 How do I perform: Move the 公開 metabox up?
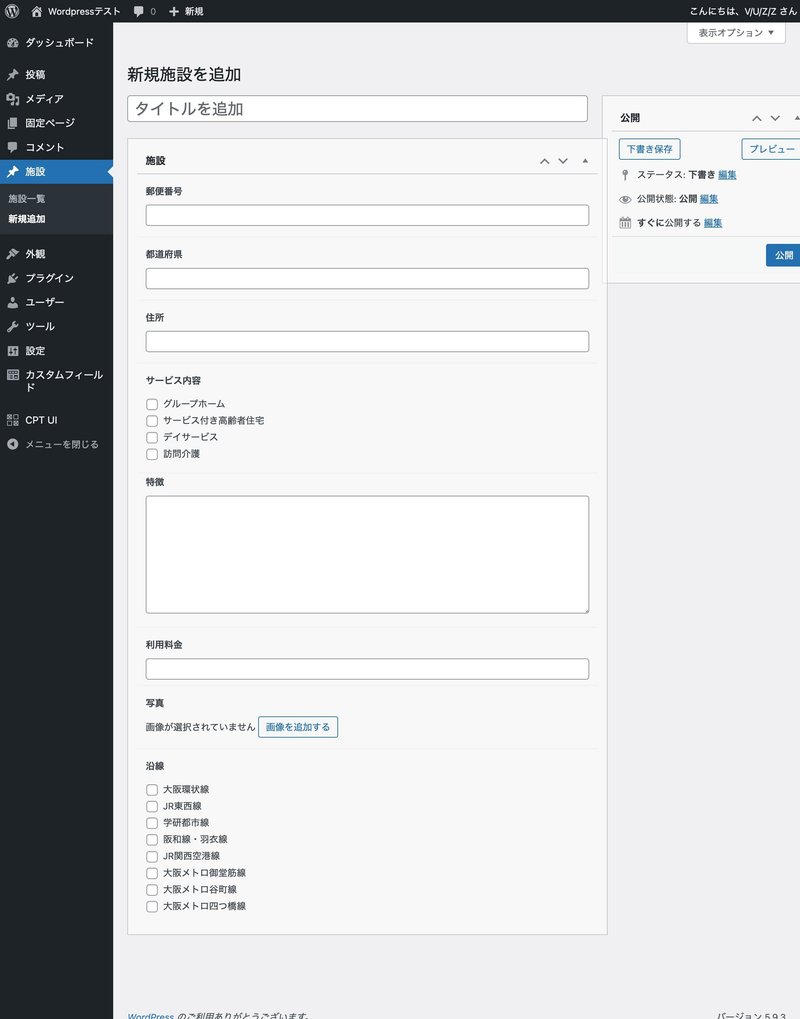pos(756,118)
